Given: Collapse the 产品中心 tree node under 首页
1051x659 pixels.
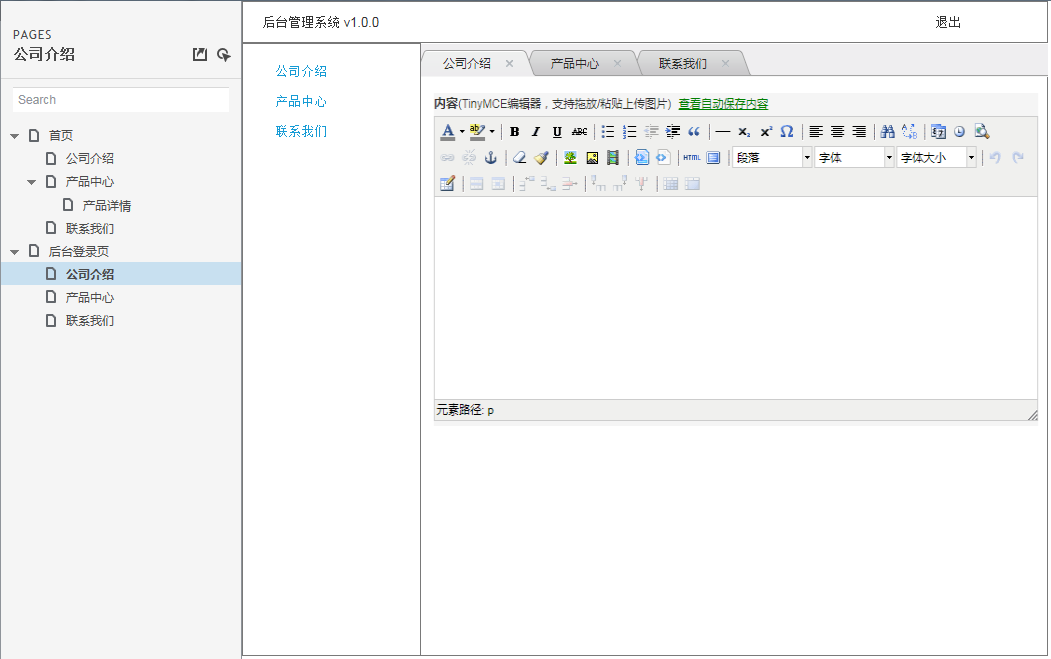Looking at the screenshot, I should (32, 182).
